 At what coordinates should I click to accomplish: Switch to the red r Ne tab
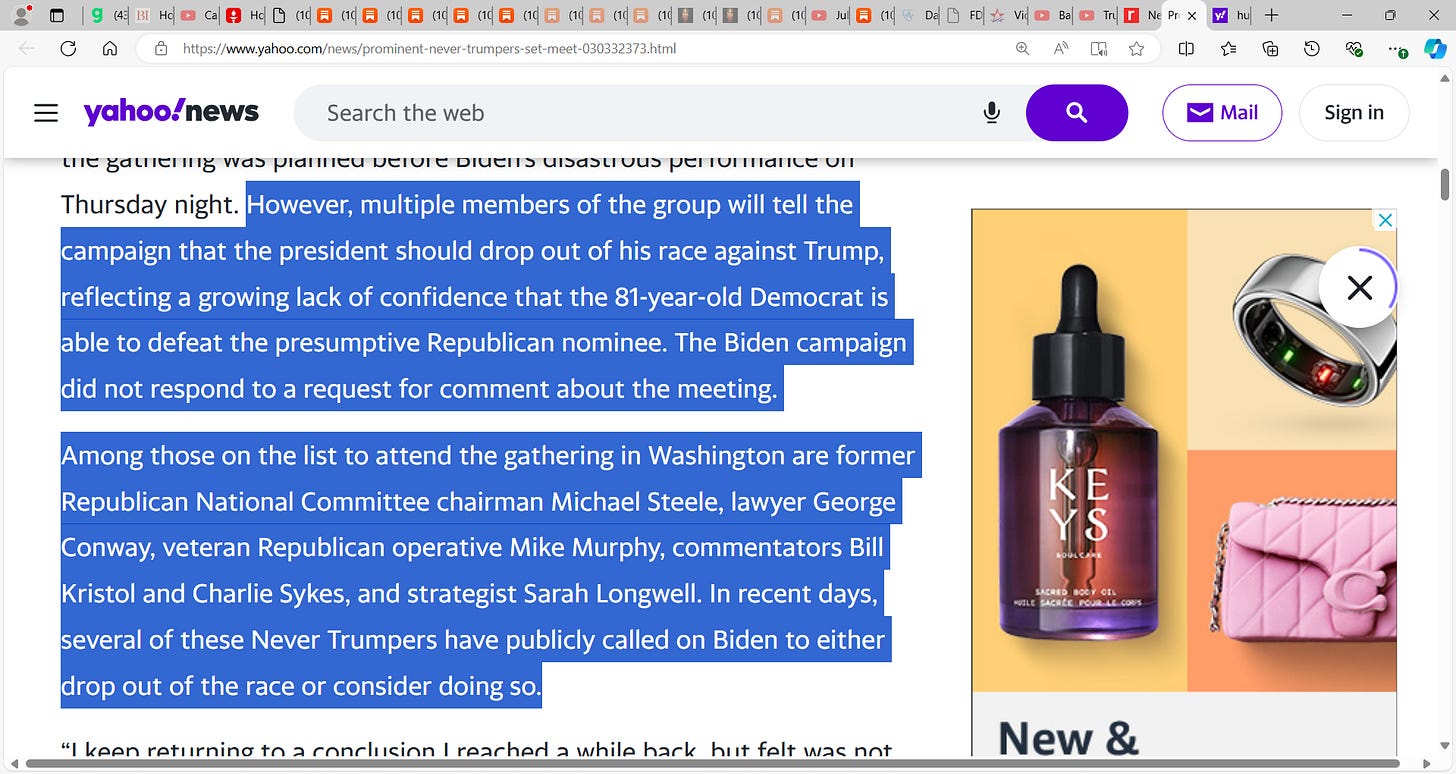point(1142,16)
